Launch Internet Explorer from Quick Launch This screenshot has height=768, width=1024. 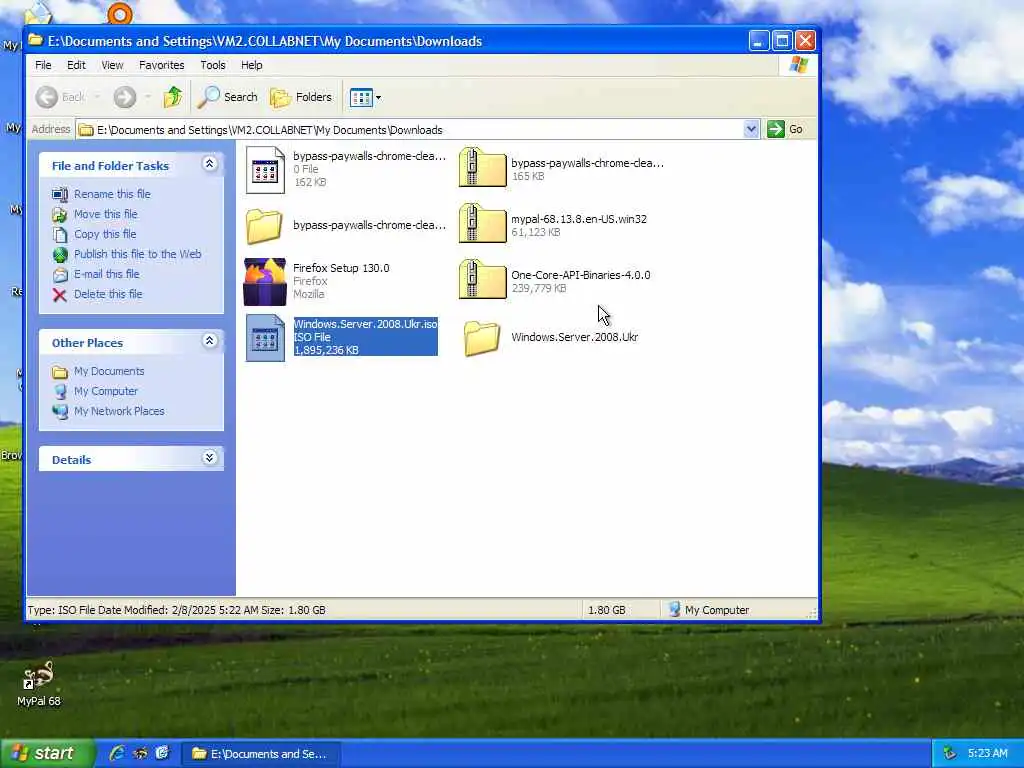point(117,753)
